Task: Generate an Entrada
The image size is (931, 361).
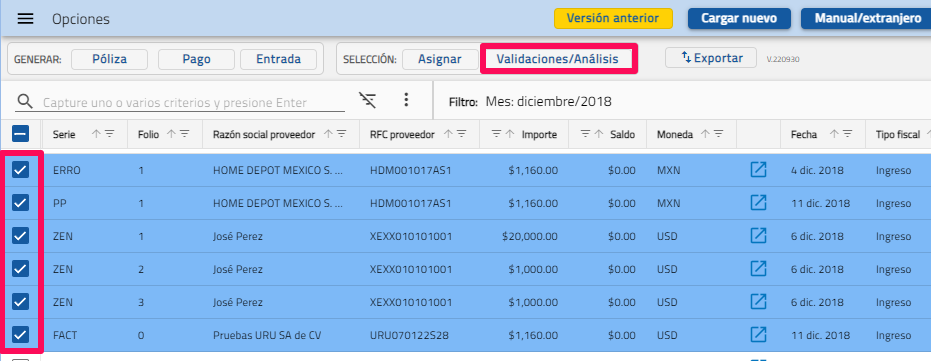Action: [278, 59]
